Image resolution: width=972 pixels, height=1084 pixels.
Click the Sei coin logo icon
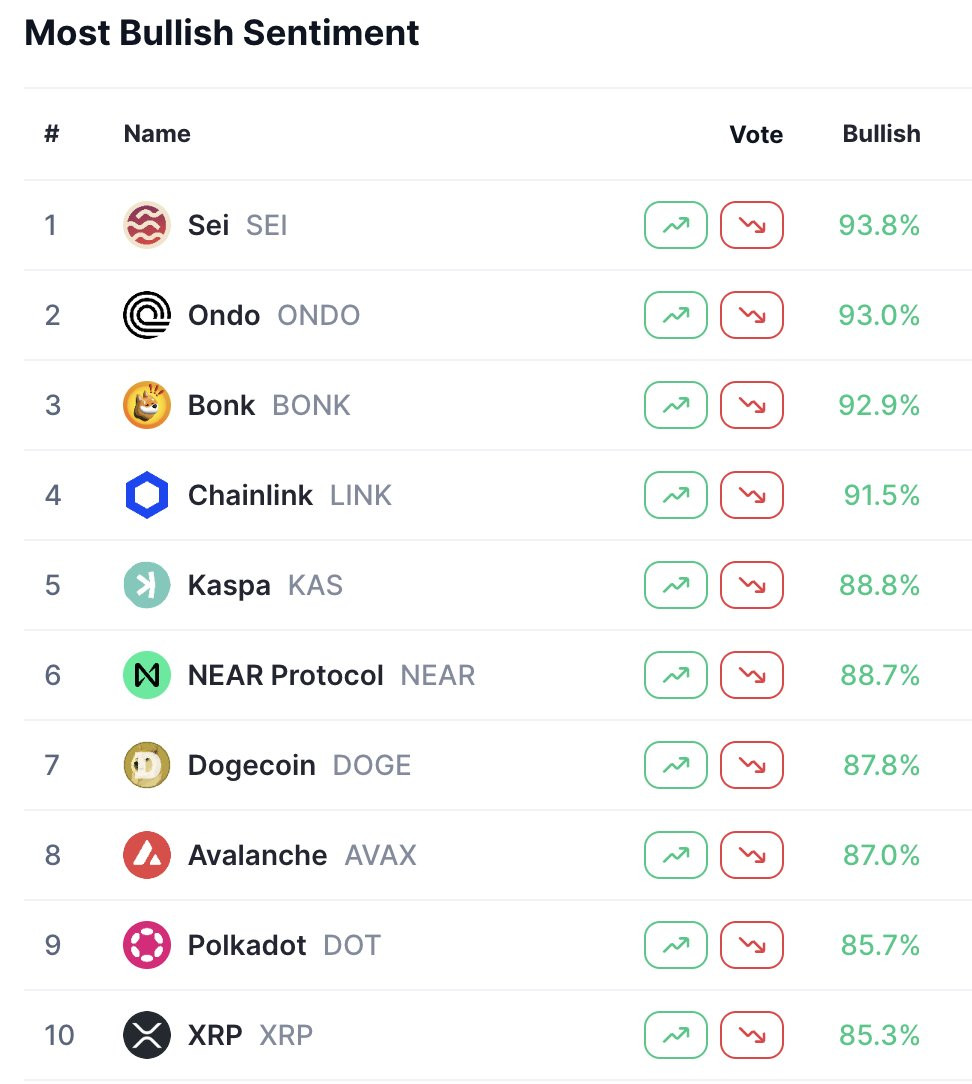pyautogui.click(x=147, y=225)
